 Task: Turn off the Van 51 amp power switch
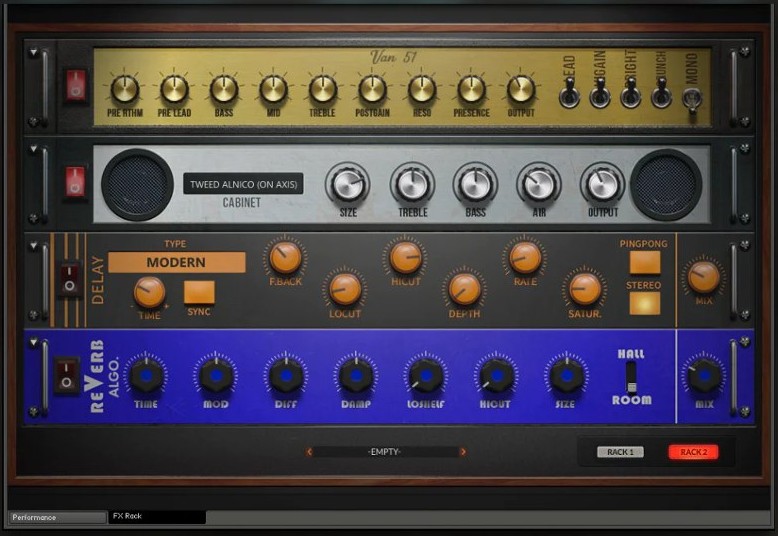click(x=76, y=85)
